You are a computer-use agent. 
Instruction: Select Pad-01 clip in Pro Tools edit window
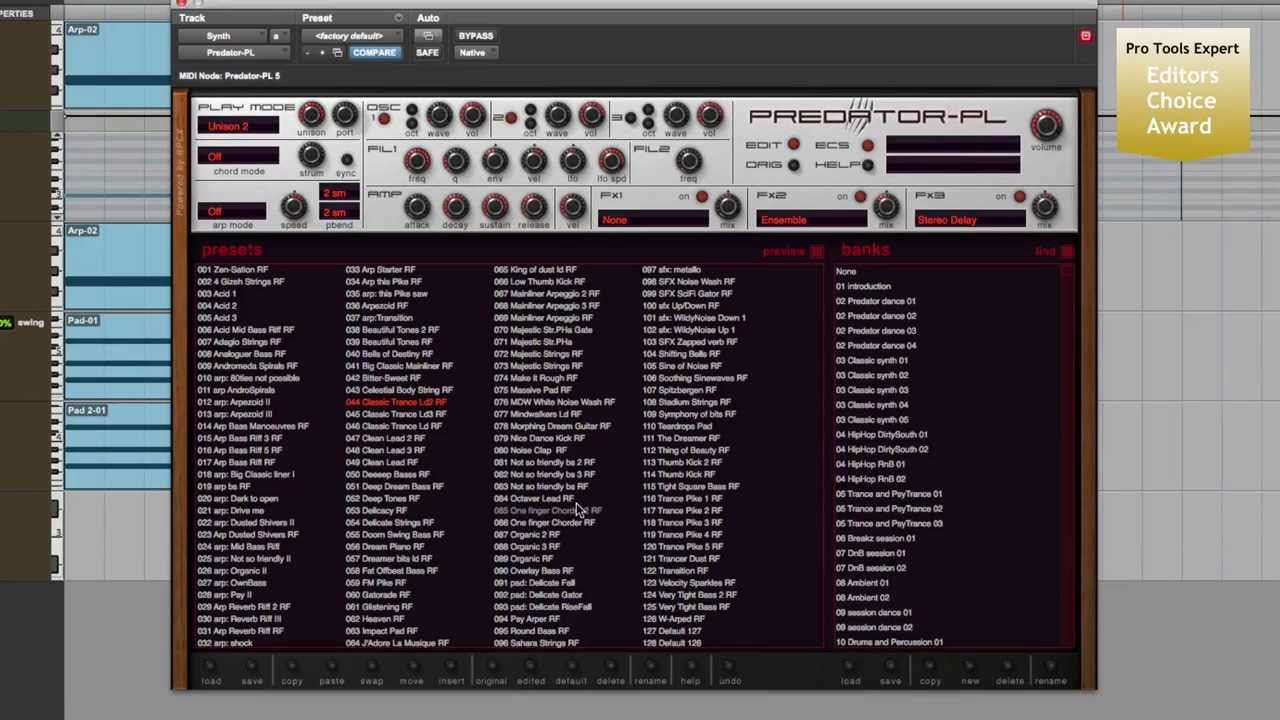click(x=117, y=355)
